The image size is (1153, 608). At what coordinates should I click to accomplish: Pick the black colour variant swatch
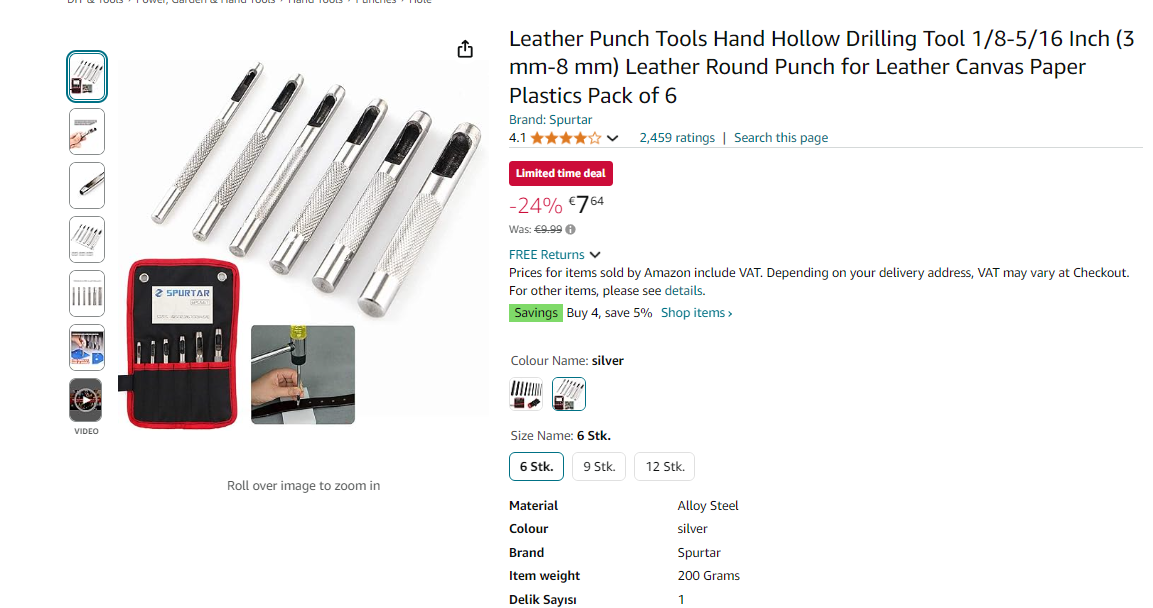tap(526, 394)
